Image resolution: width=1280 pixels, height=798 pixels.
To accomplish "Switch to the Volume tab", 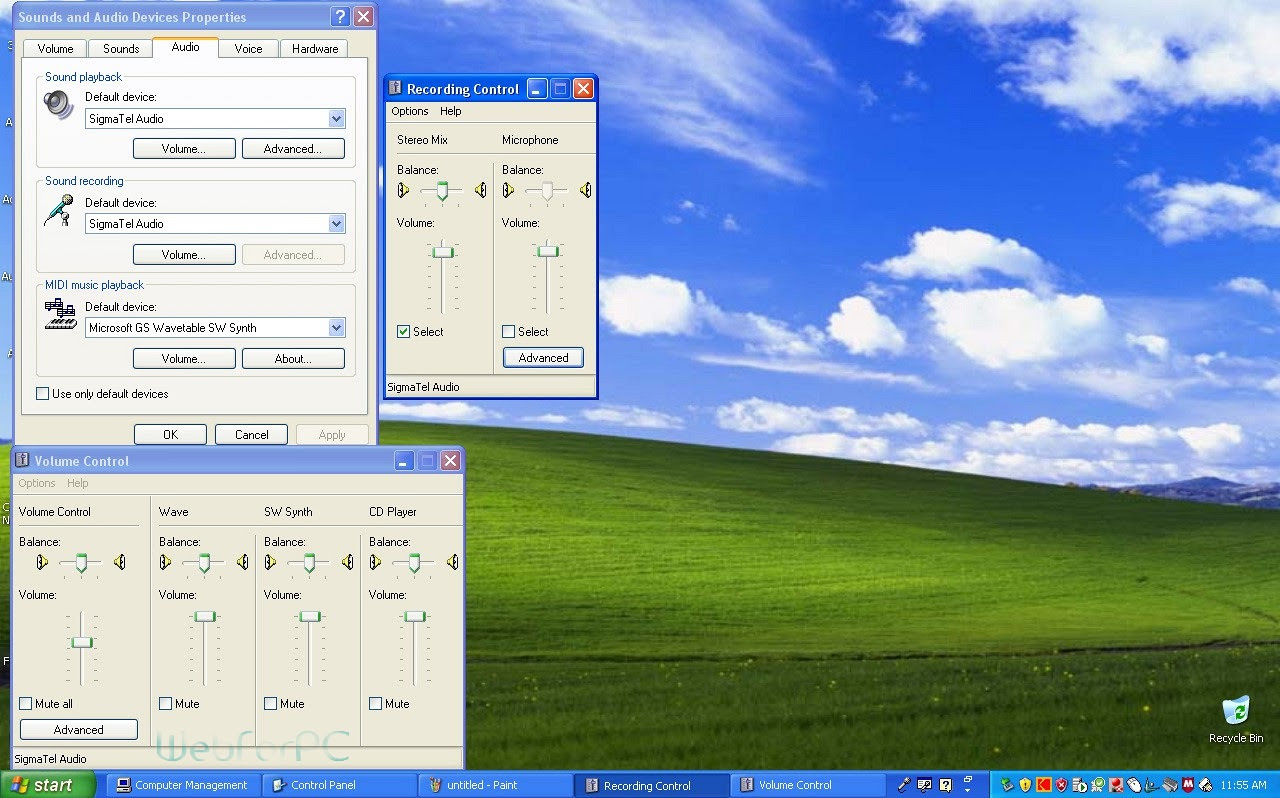I will (55, 49).
